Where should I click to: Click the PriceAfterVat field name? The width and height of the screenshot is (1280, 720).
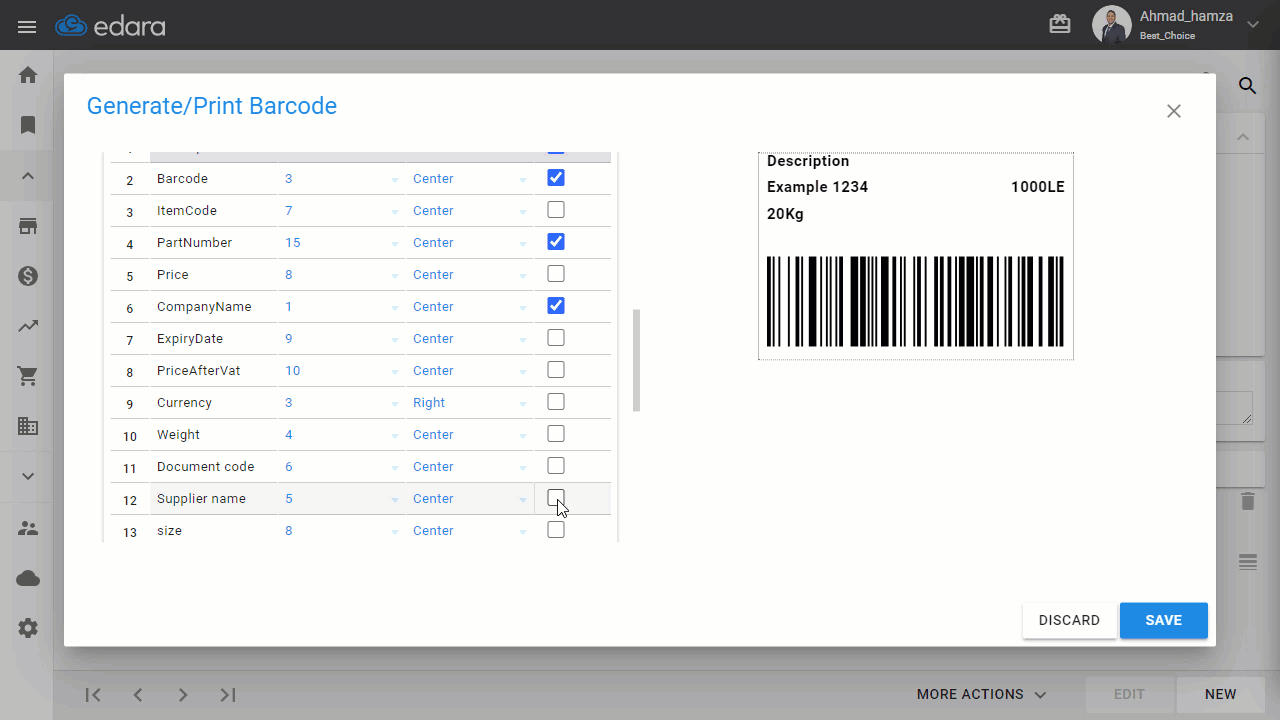pos(214,371)
